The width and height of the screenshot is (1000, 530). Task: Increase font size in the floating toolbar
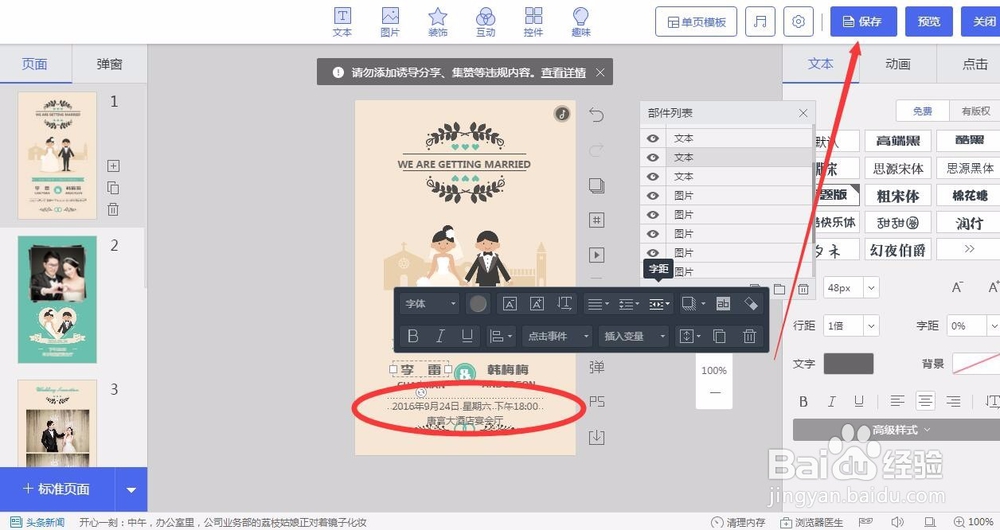[537, 304]
